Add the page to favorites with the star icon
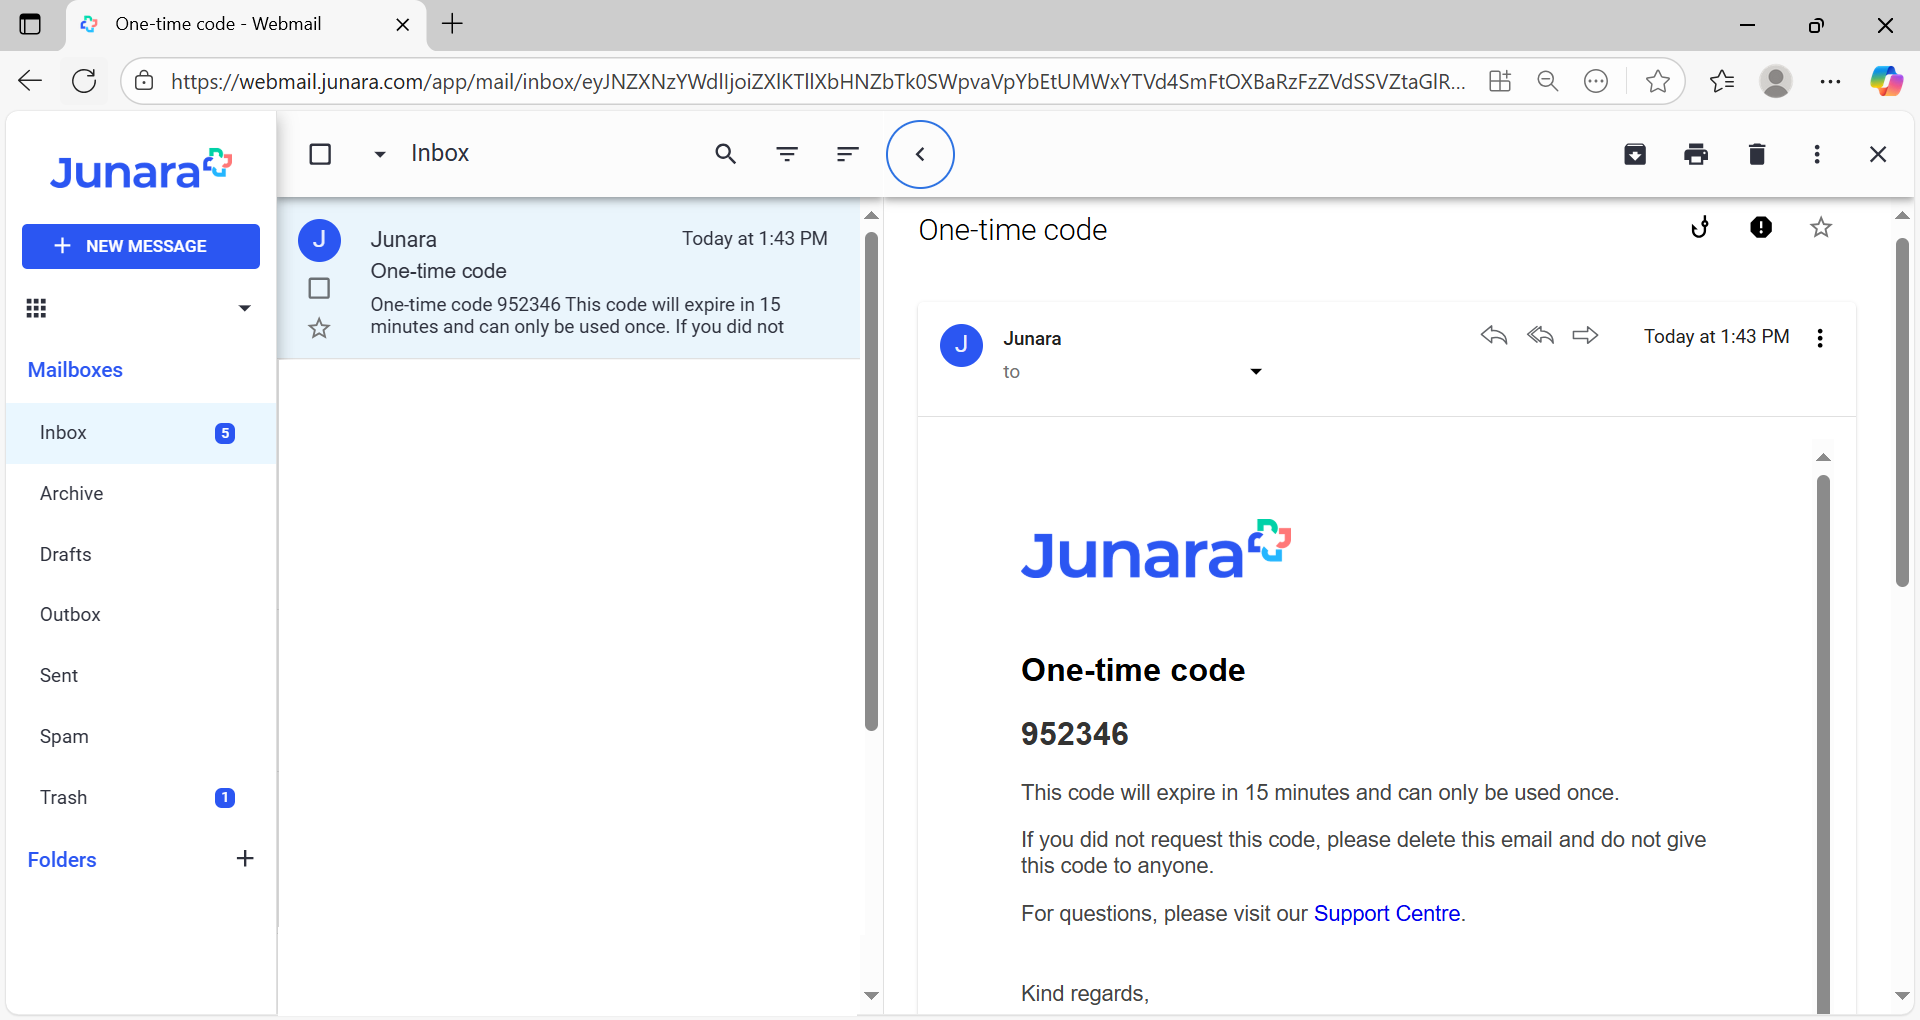The width and height of the screenshot is (1920, 1020). click(1657, 82)
